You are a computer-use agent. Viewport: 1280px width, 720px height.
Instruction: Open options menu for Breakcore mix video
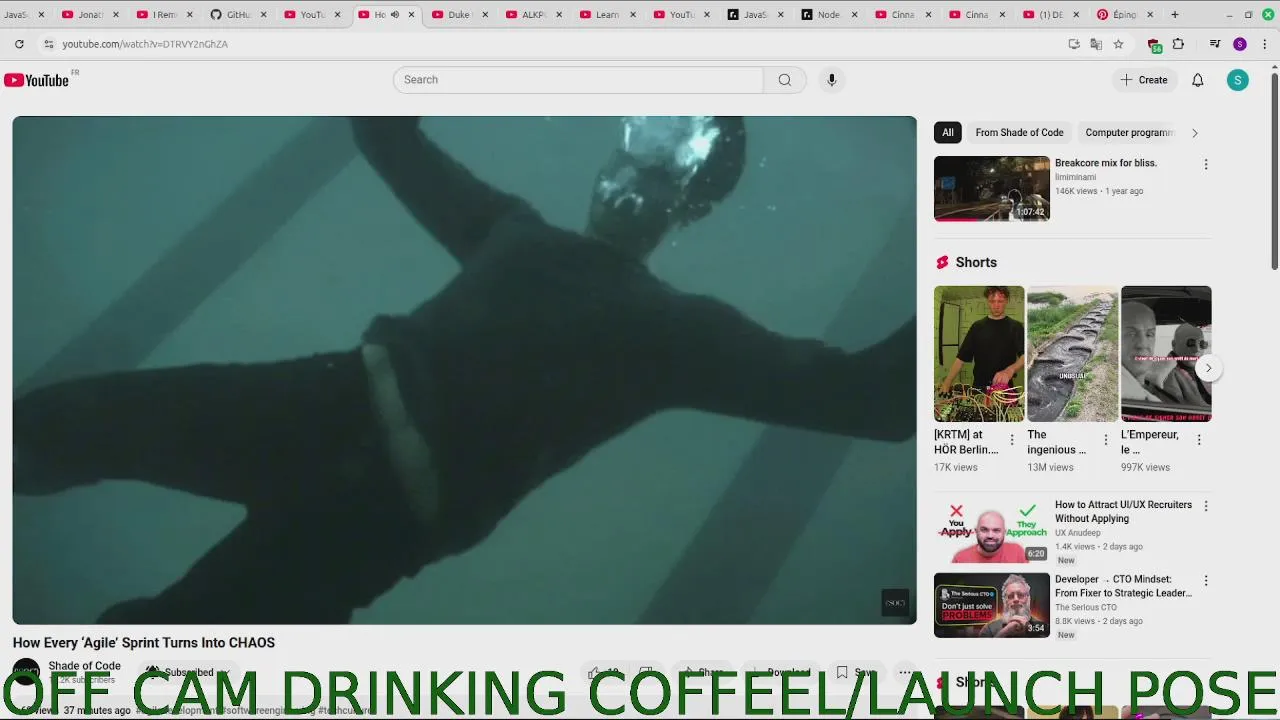pos(1205,164)
